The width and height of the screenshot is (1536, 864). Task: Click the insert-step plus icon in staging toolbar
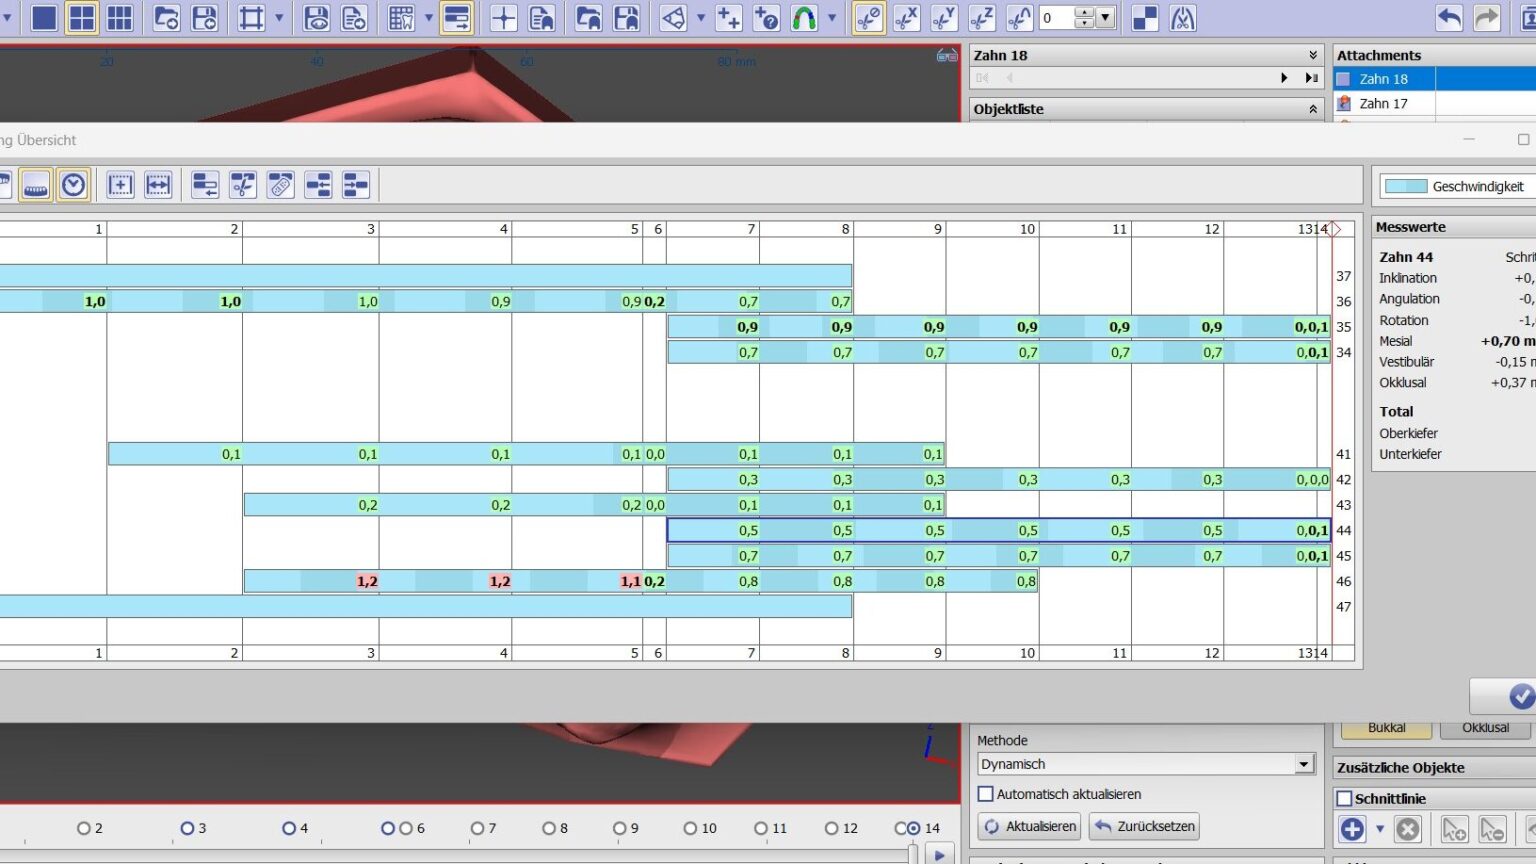(120, 185)
